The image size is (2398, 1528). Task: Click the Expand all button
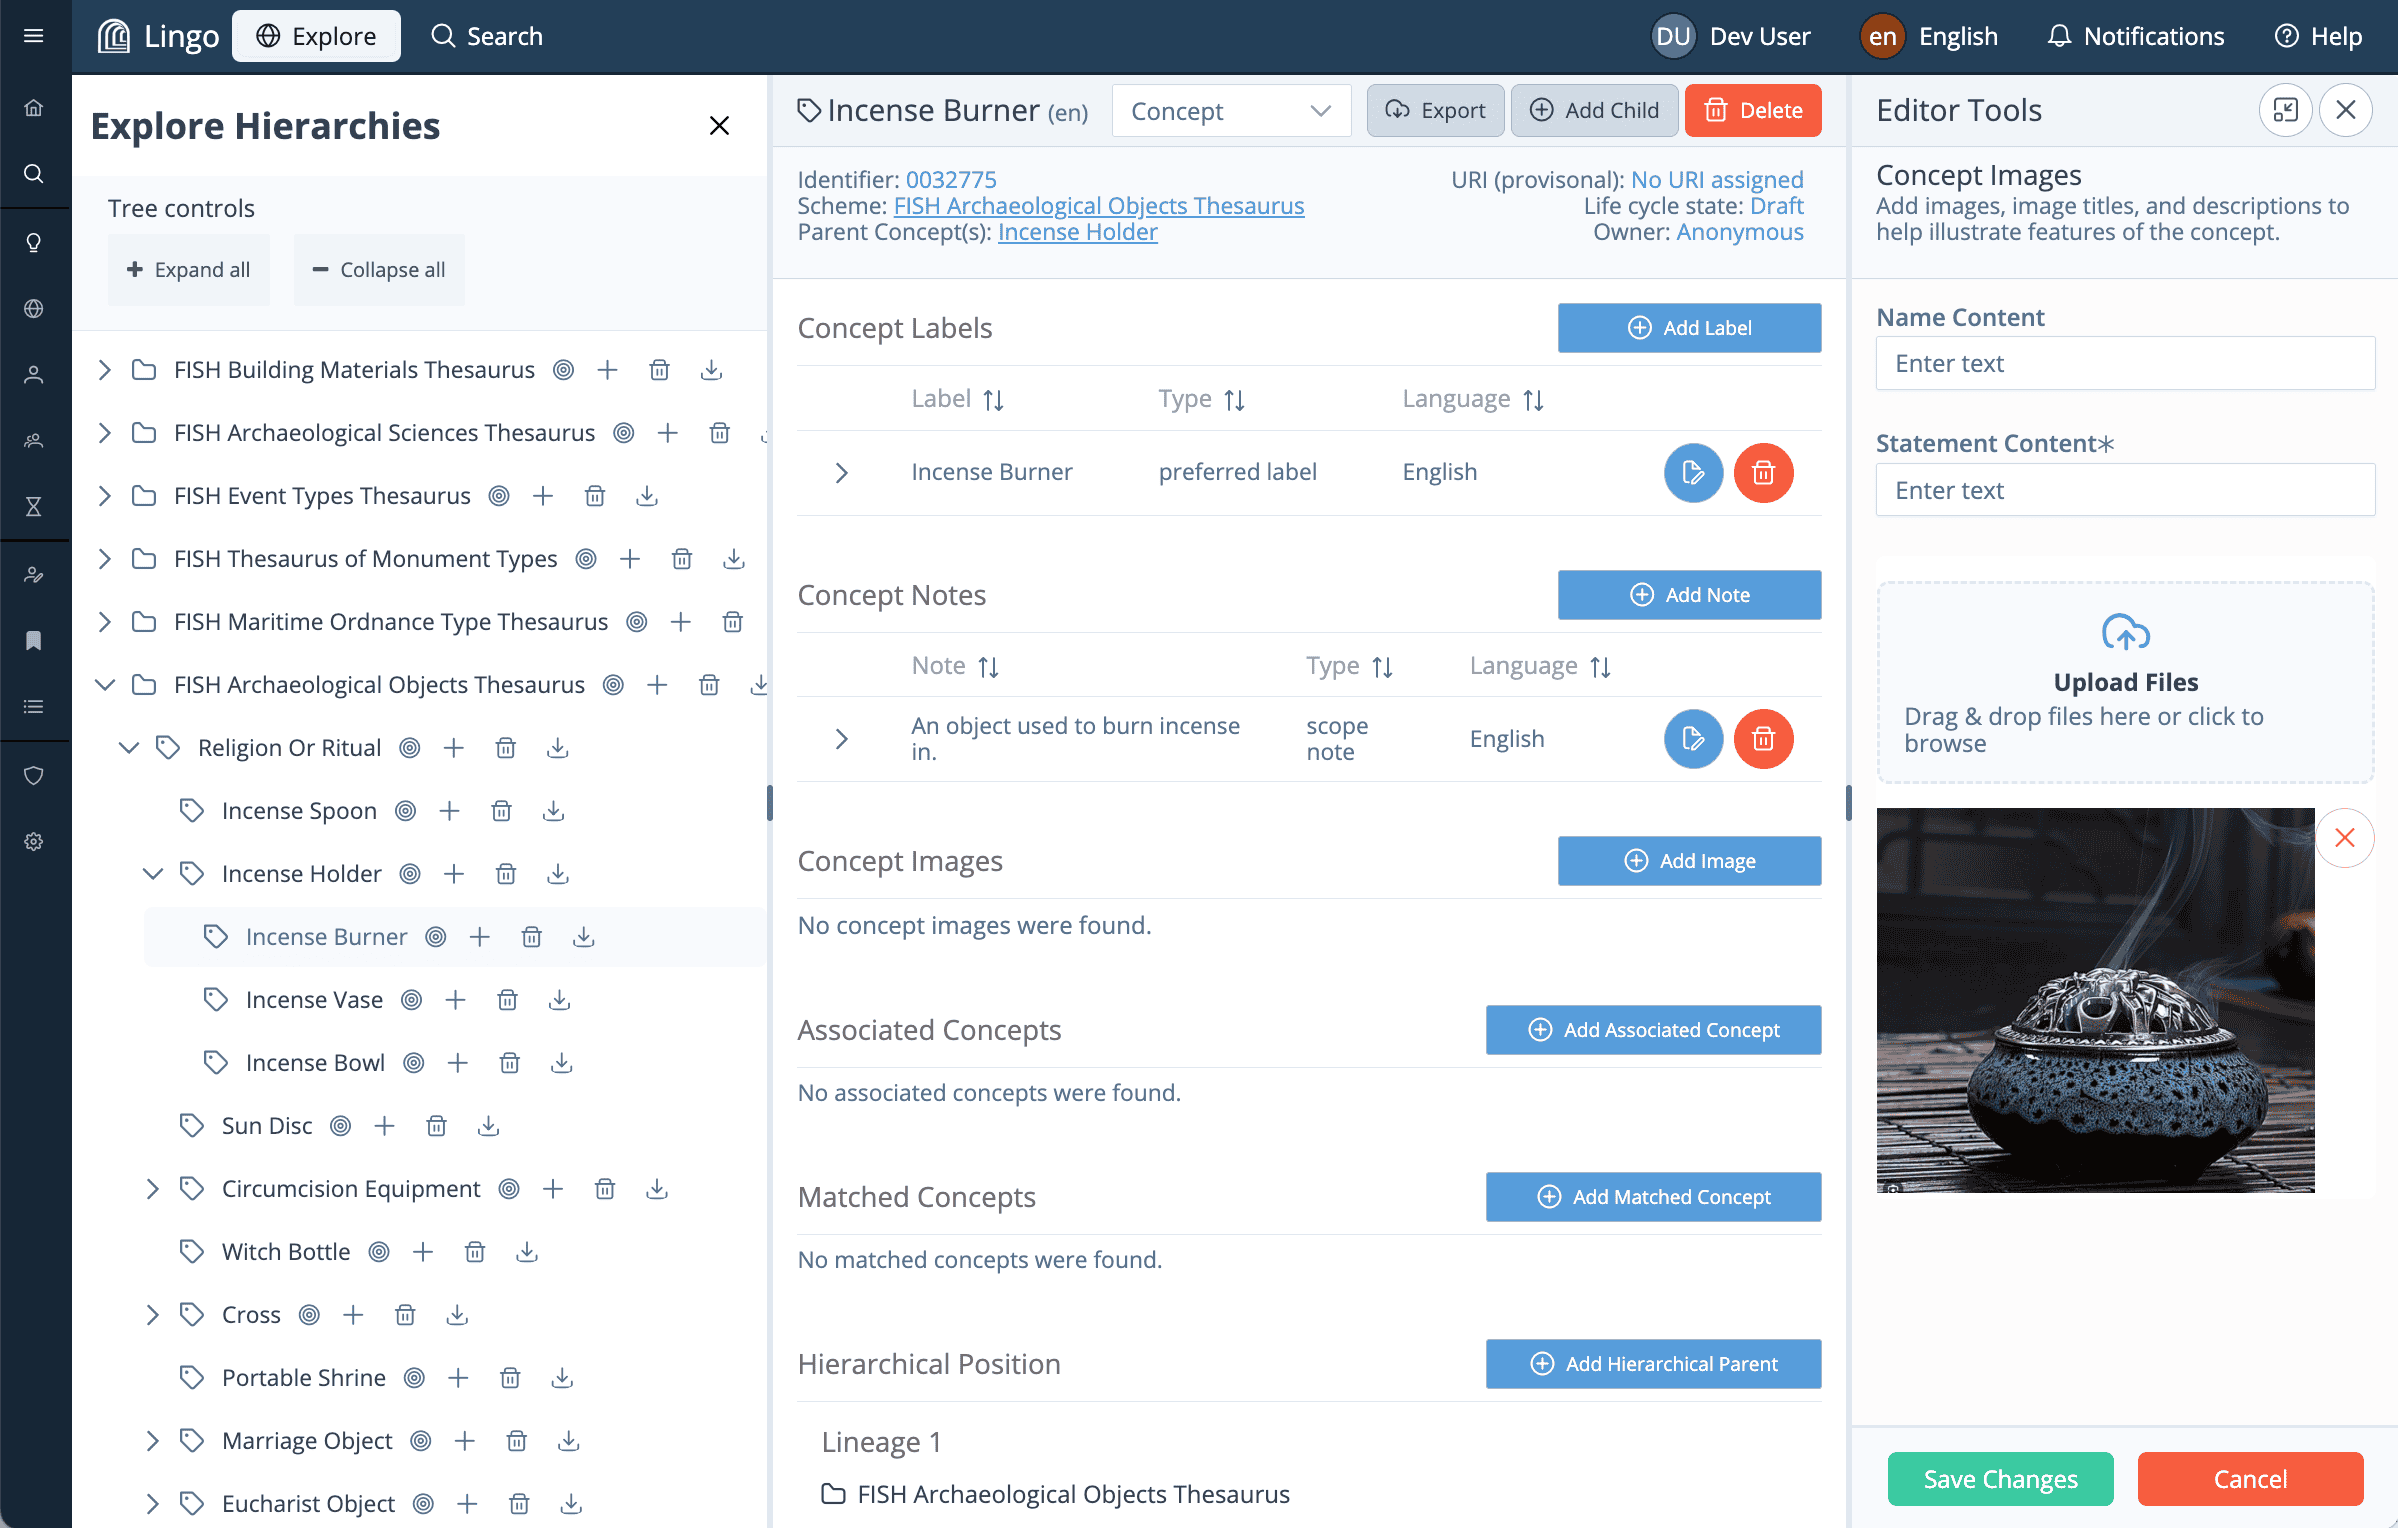[x=189, y=270]
